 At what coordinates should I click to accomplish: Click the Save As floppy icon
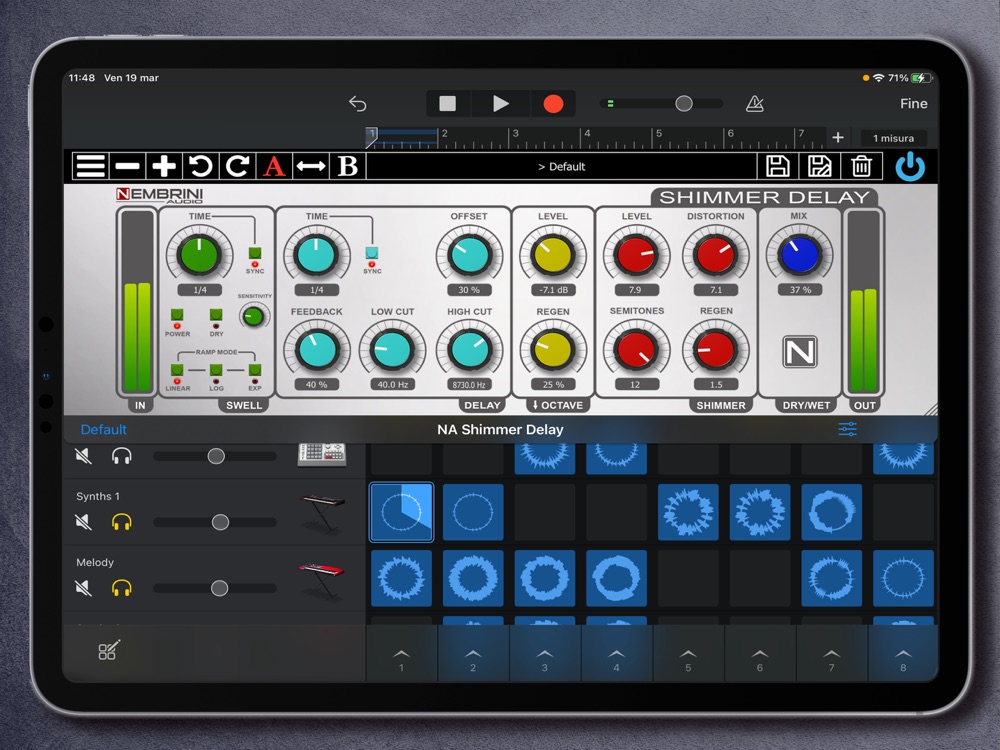820,166
